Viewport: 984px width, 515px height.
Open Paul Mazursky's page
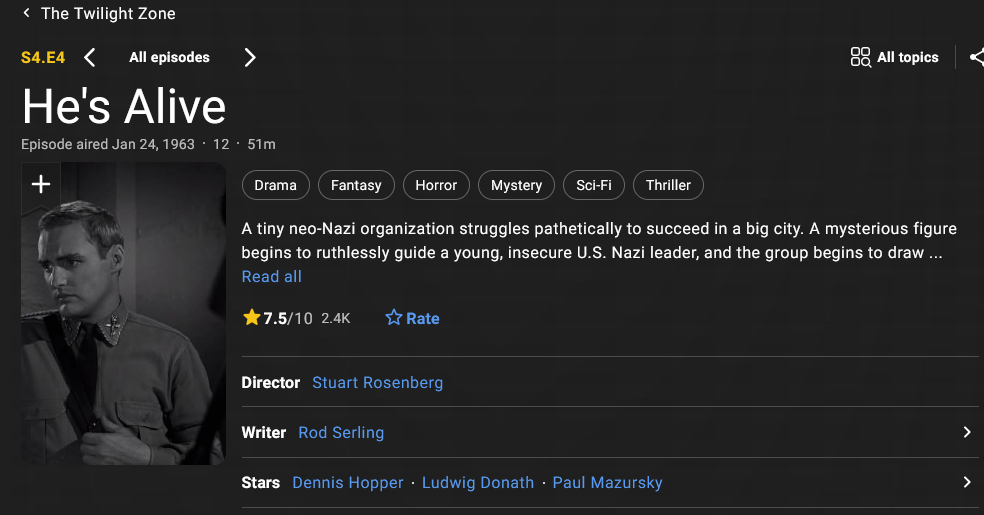(607, 482)
